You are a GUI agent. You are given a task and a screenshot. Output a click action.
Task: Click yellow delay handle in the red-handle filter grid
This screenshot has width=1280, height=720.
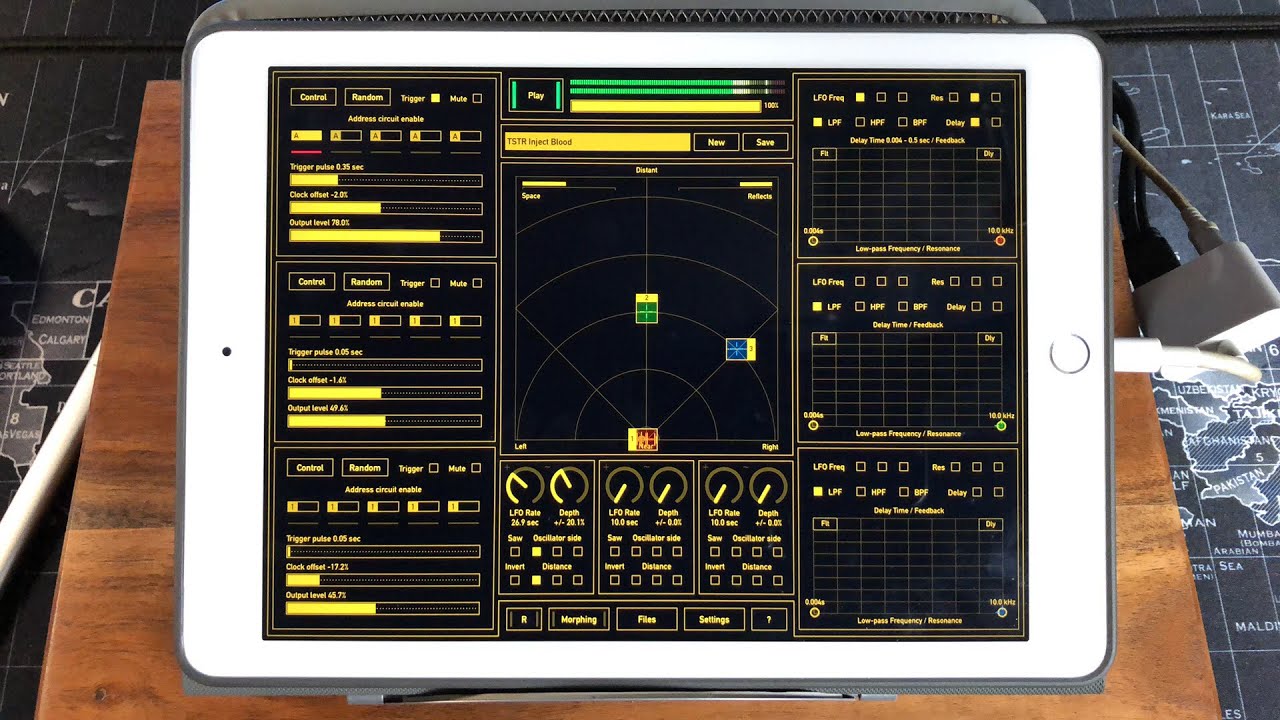click(x=813, y=241)
